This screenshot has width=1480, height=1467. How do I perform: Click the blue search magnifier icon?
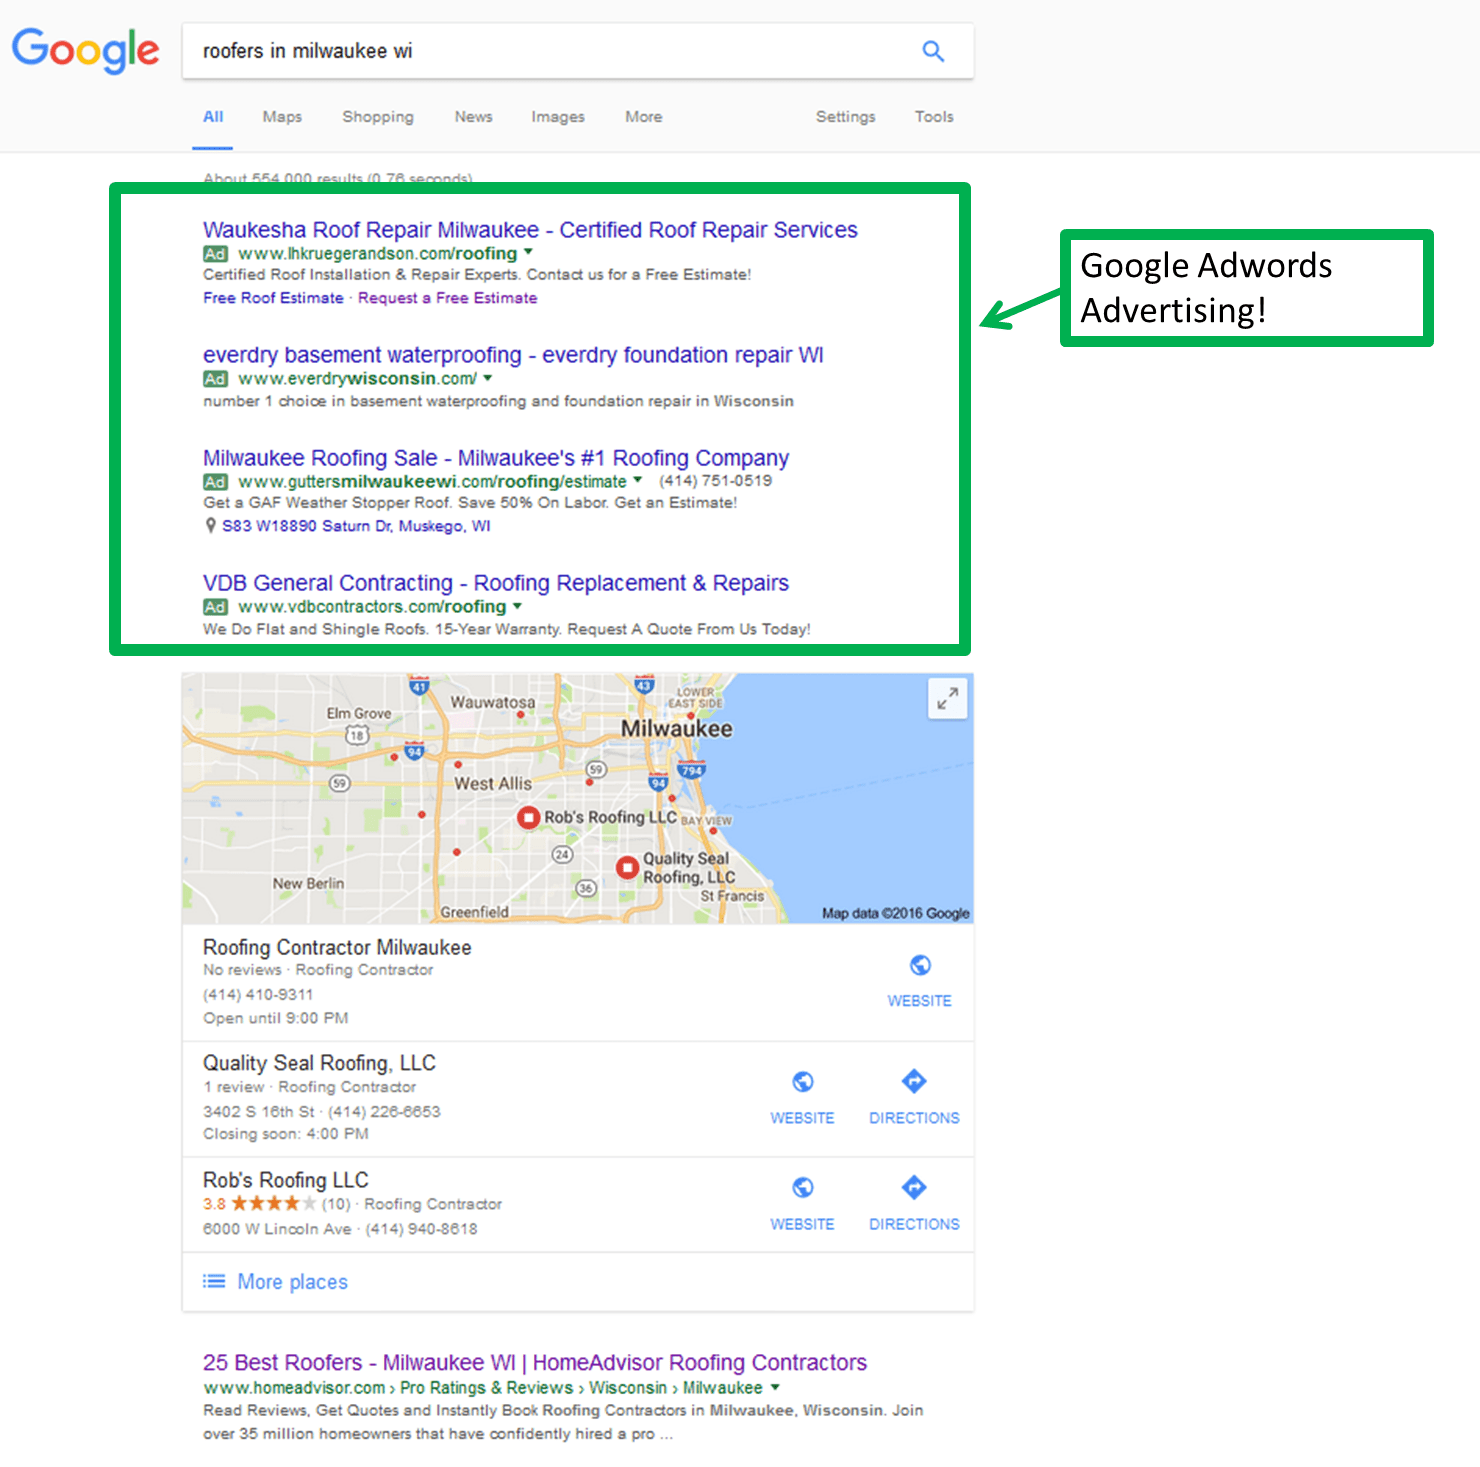coord(932,51)
